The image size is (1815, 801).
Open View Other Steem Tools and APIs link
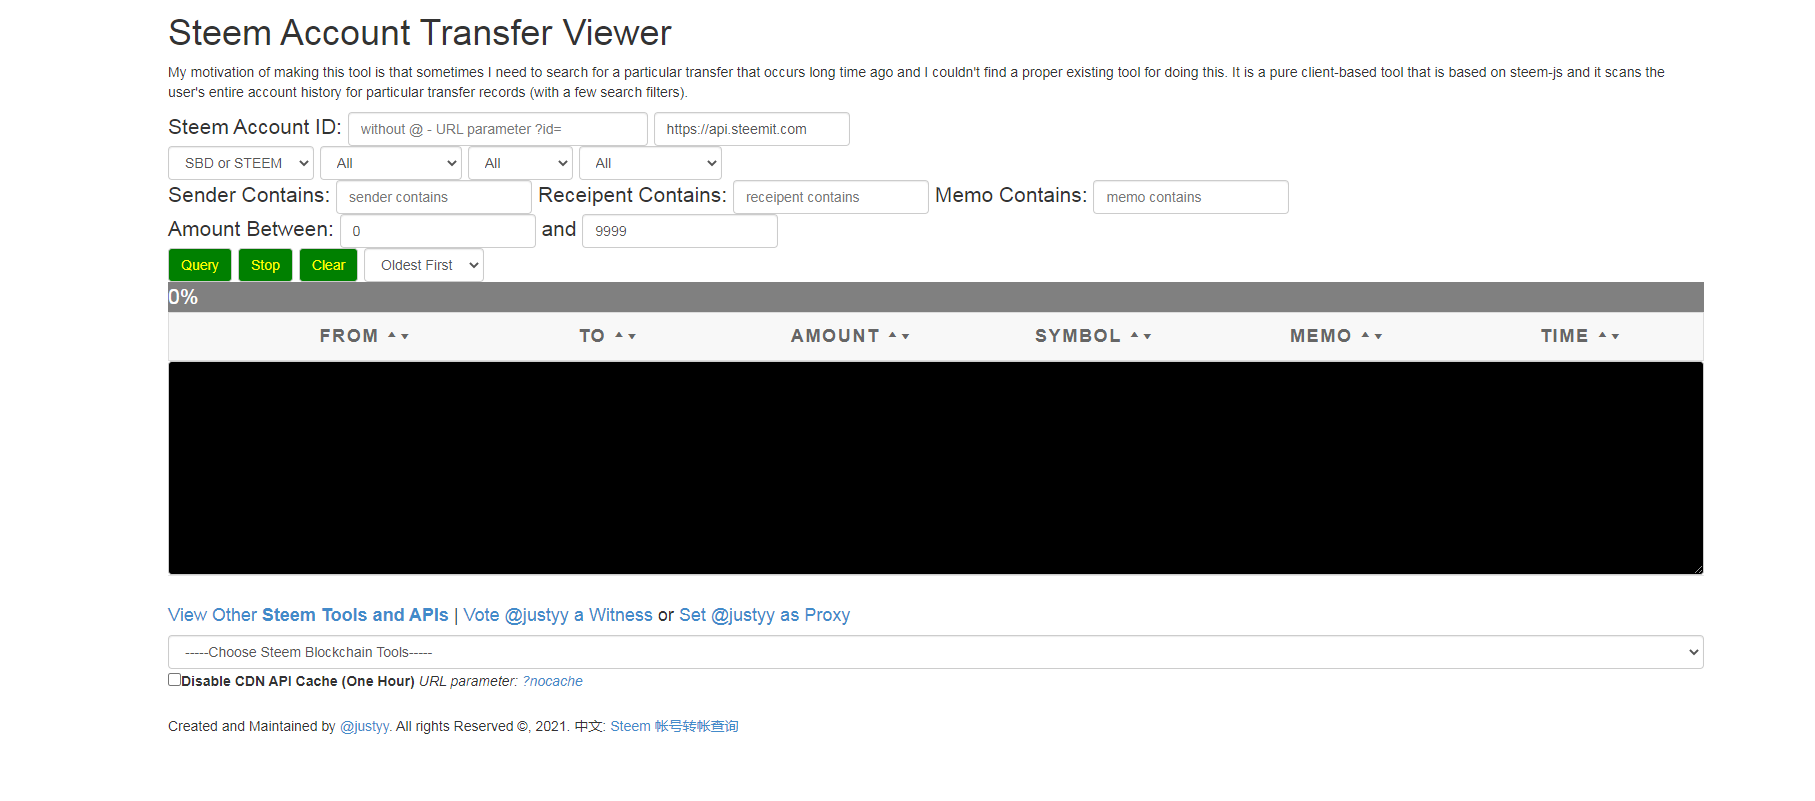(308, 615)
